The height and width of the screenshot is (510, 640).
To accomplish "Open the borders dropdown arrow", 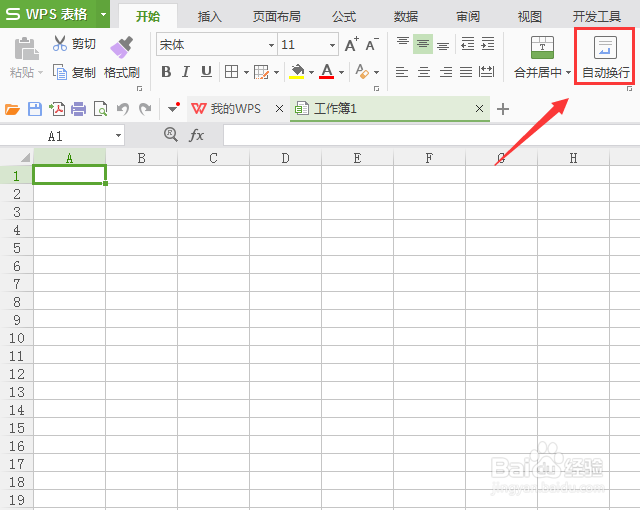I will click(246, 72).
